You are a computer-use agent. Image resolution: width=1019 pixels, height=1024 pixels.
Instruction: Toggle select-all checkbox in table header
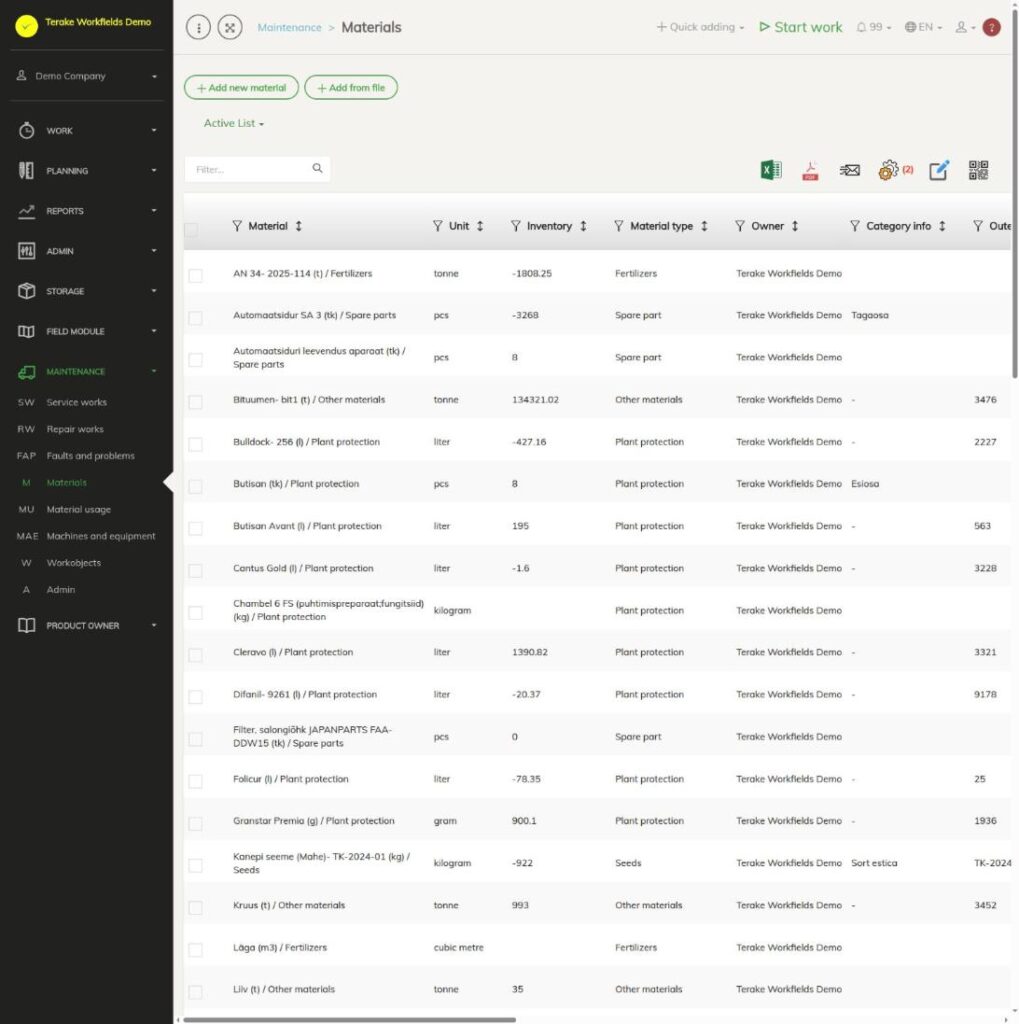point(191,229)
